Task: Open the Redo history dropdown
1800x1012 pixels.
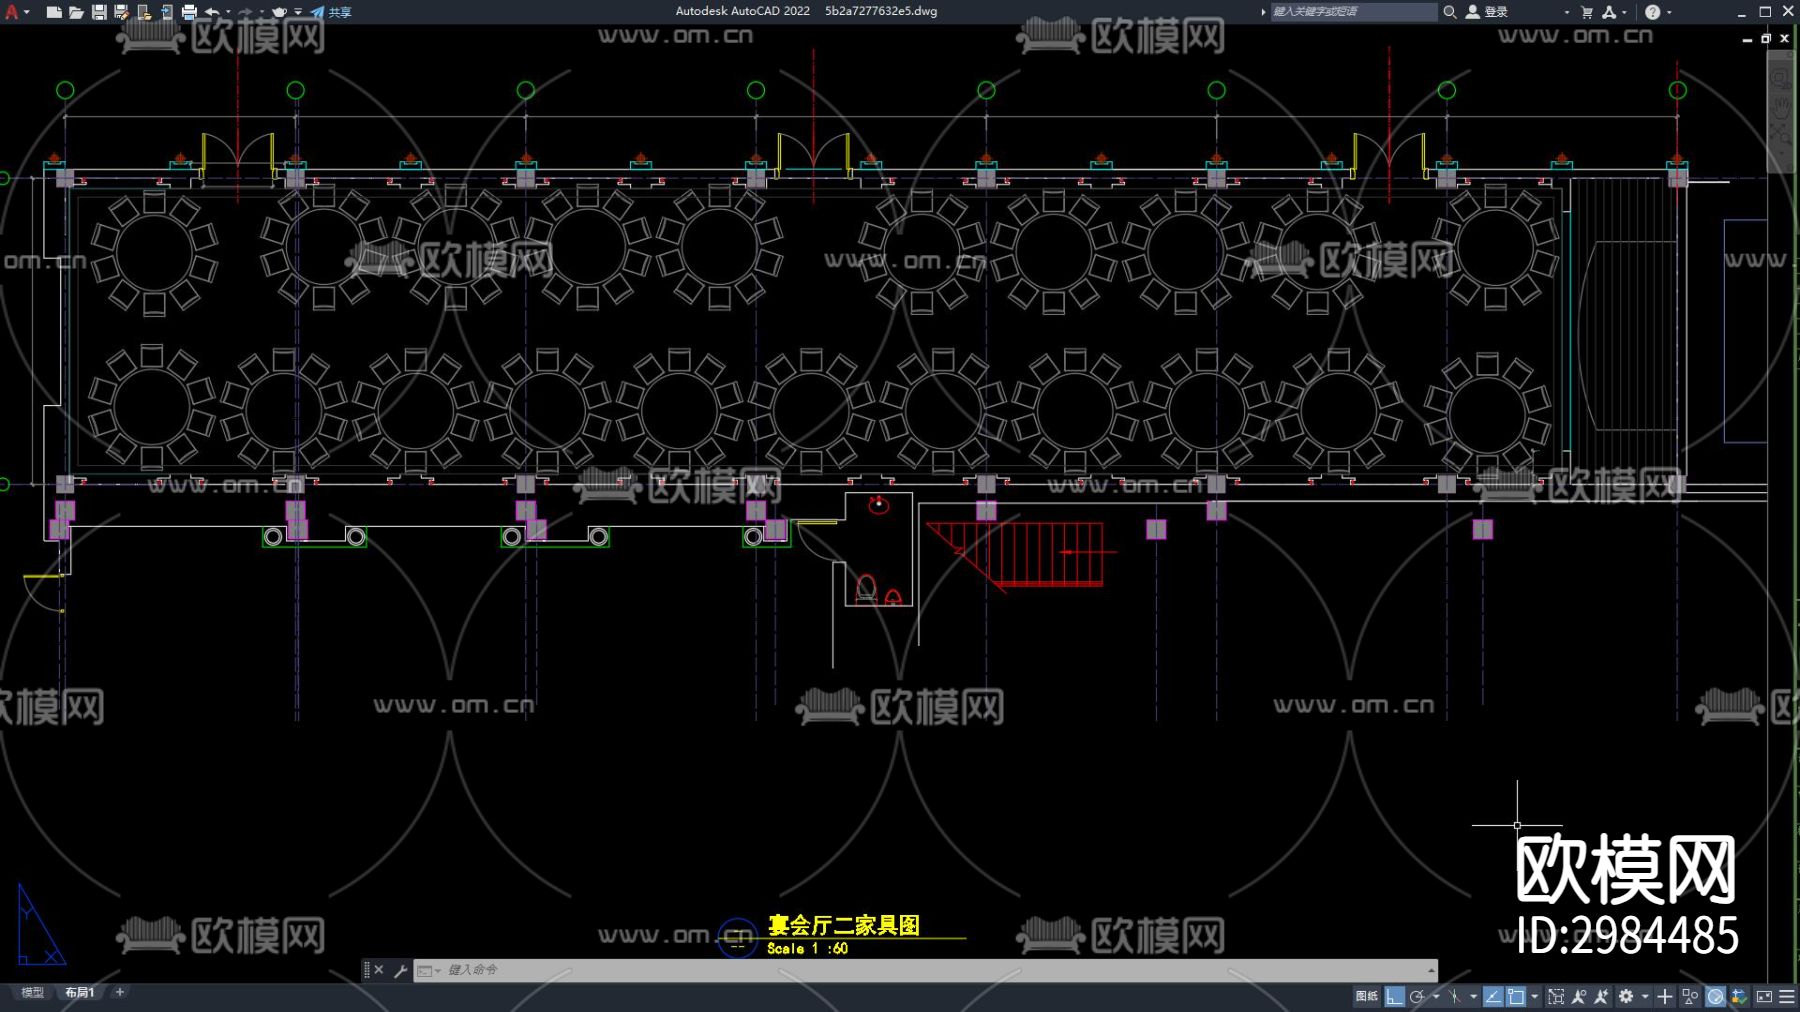Action: (261, 12)
